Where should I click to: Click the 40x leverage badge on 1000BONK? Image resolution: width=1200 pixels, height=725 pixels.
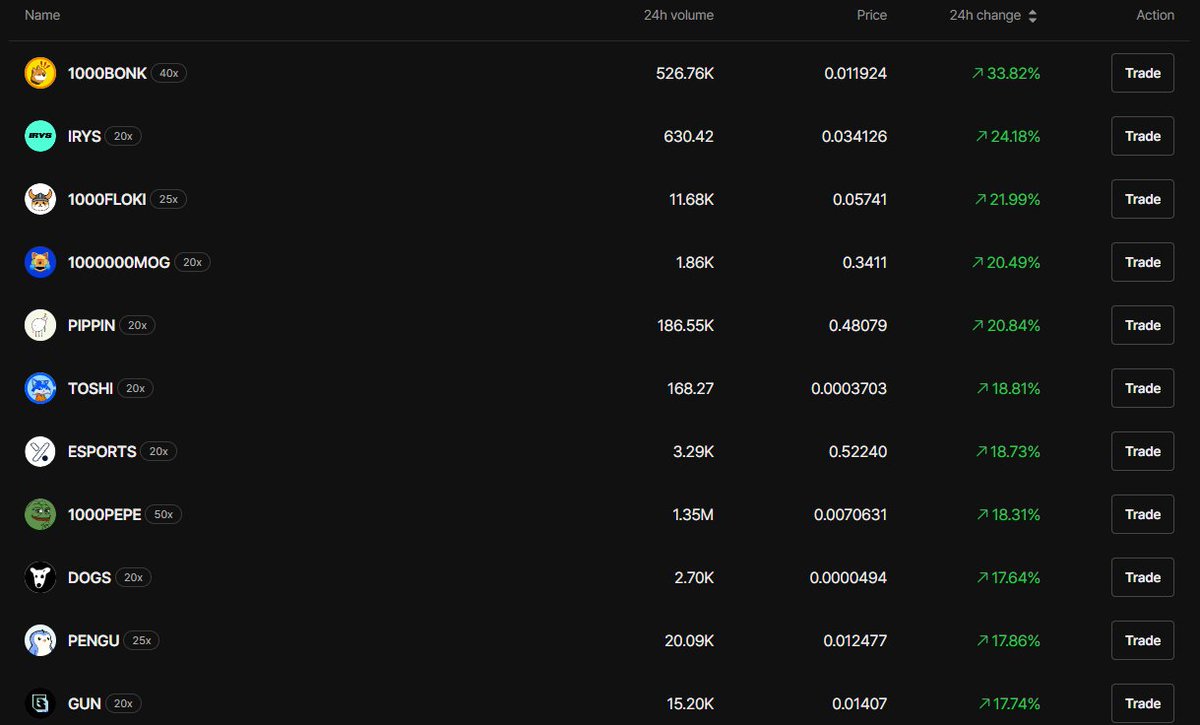coord(169,73)
